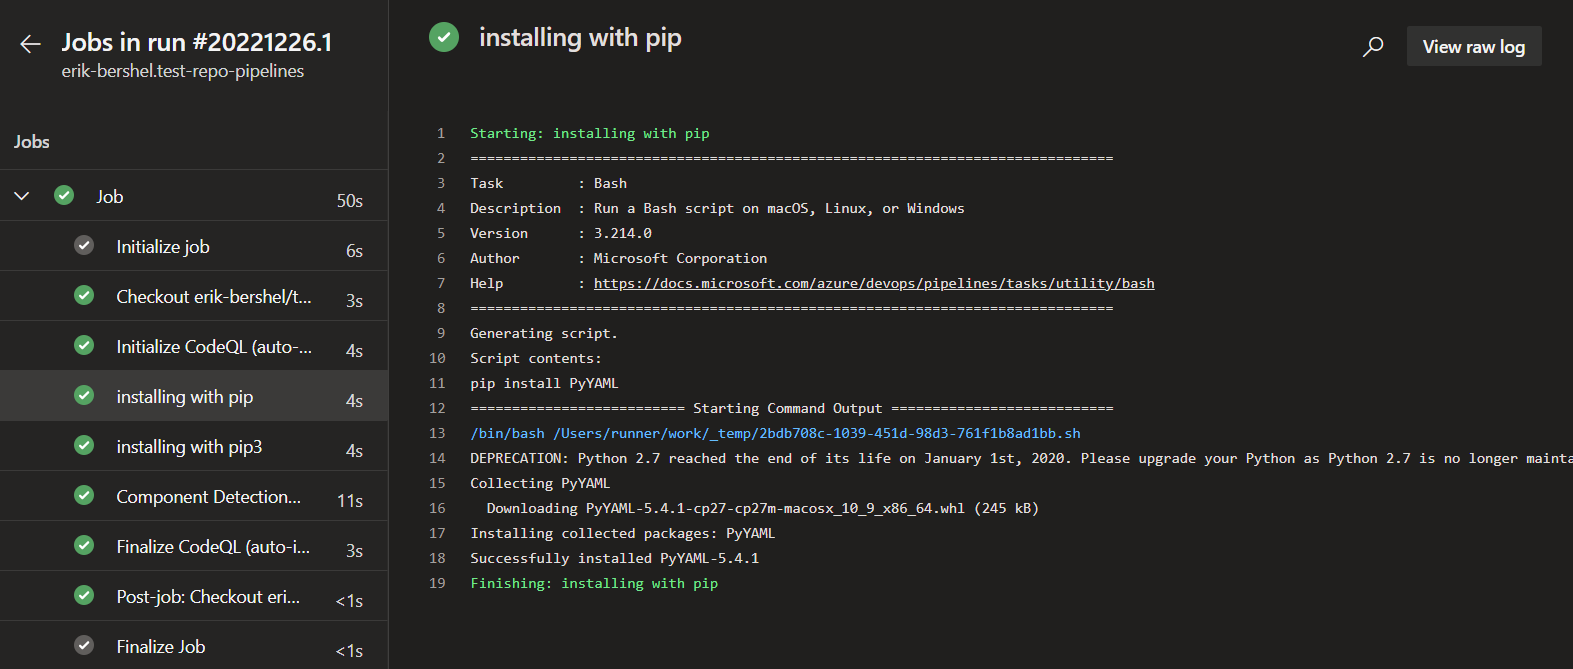
Task: Click the status icon for Initialize job
Action: coord(84,245)
